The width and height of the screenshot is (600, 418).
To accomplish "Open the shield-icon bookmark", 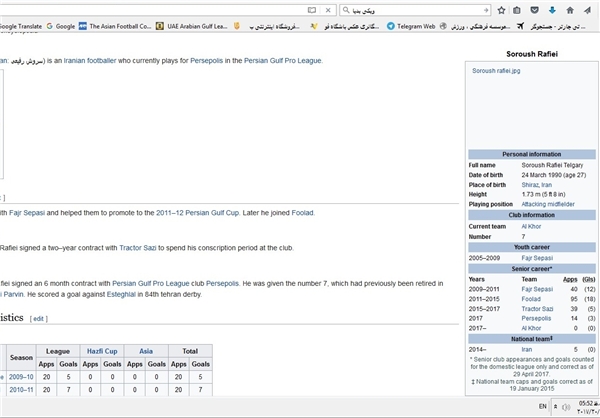I will tap(237, 26).
